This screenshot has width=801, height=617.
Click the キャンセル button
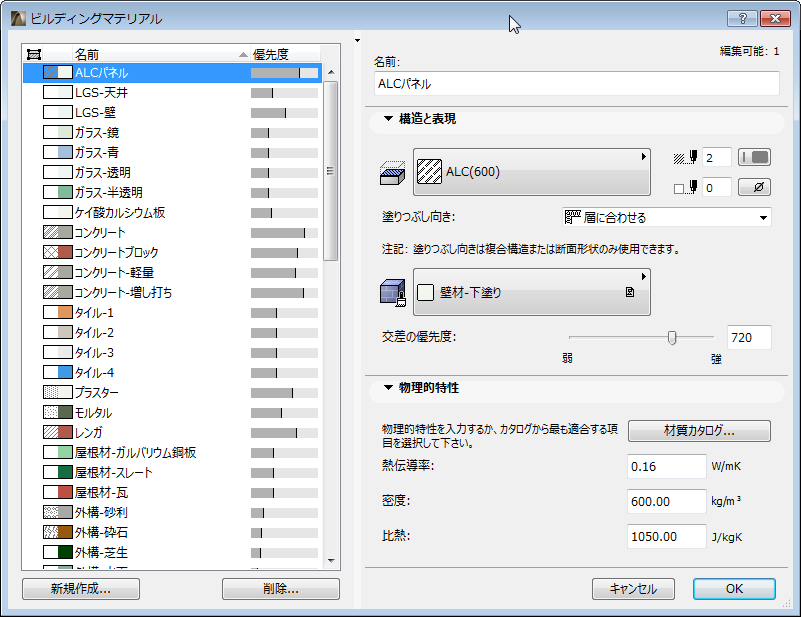point(633,589)
